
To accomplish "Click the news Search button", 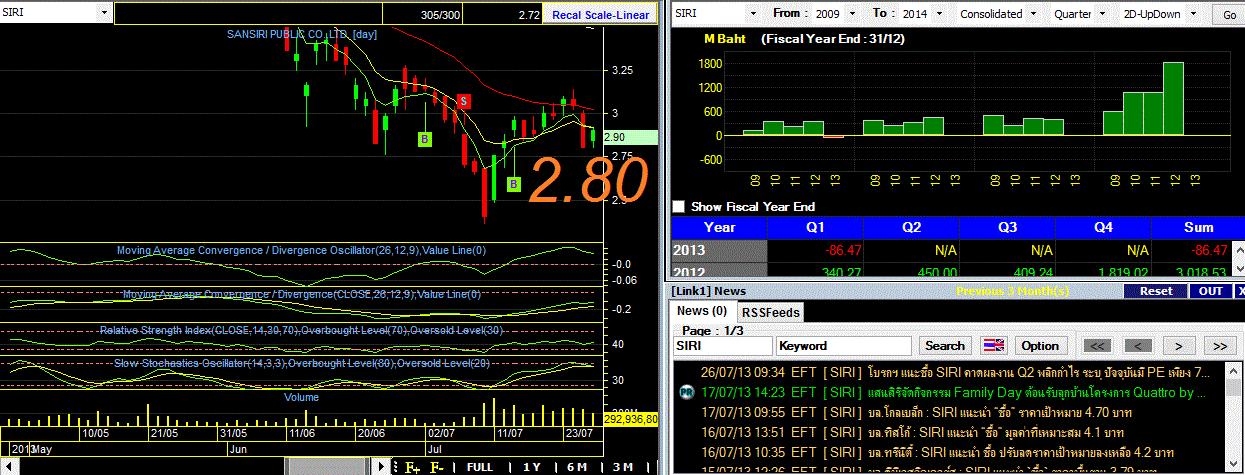I will coord(945,345).
